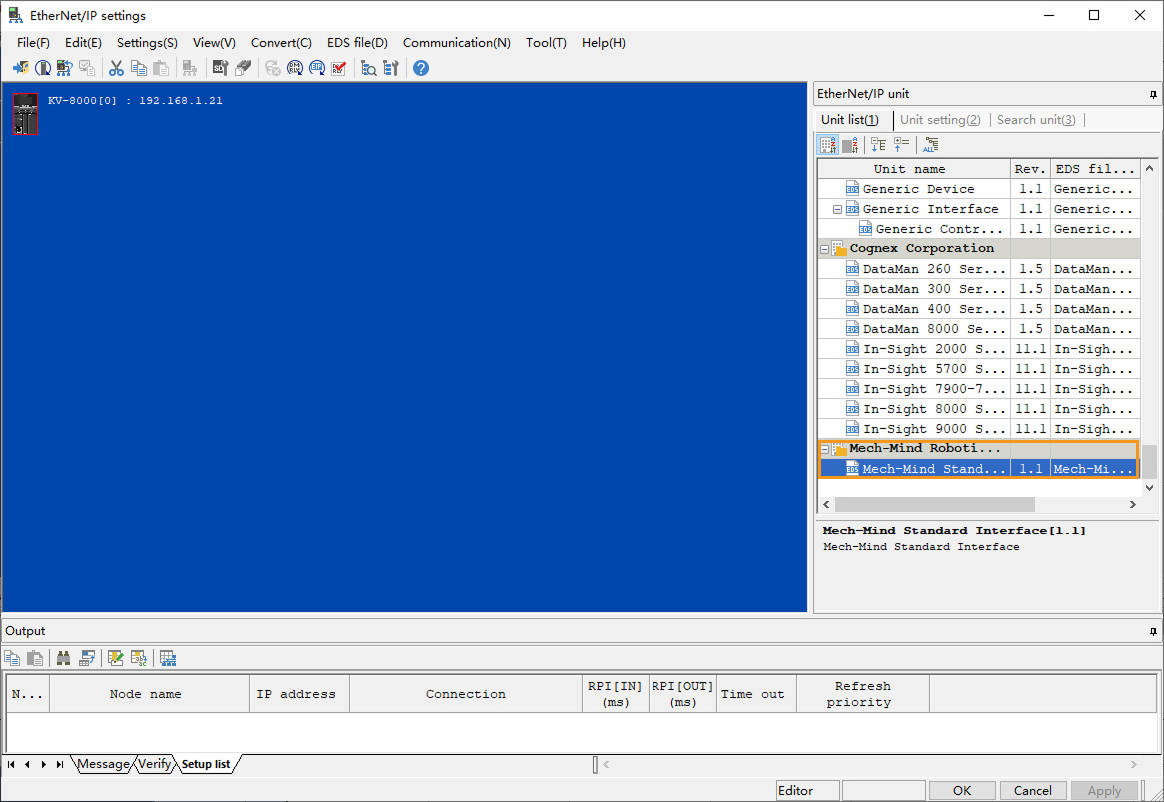Select the Paste icon on the main toolbar
Screen dimensions: 1164x802
(x=161, y=67)
